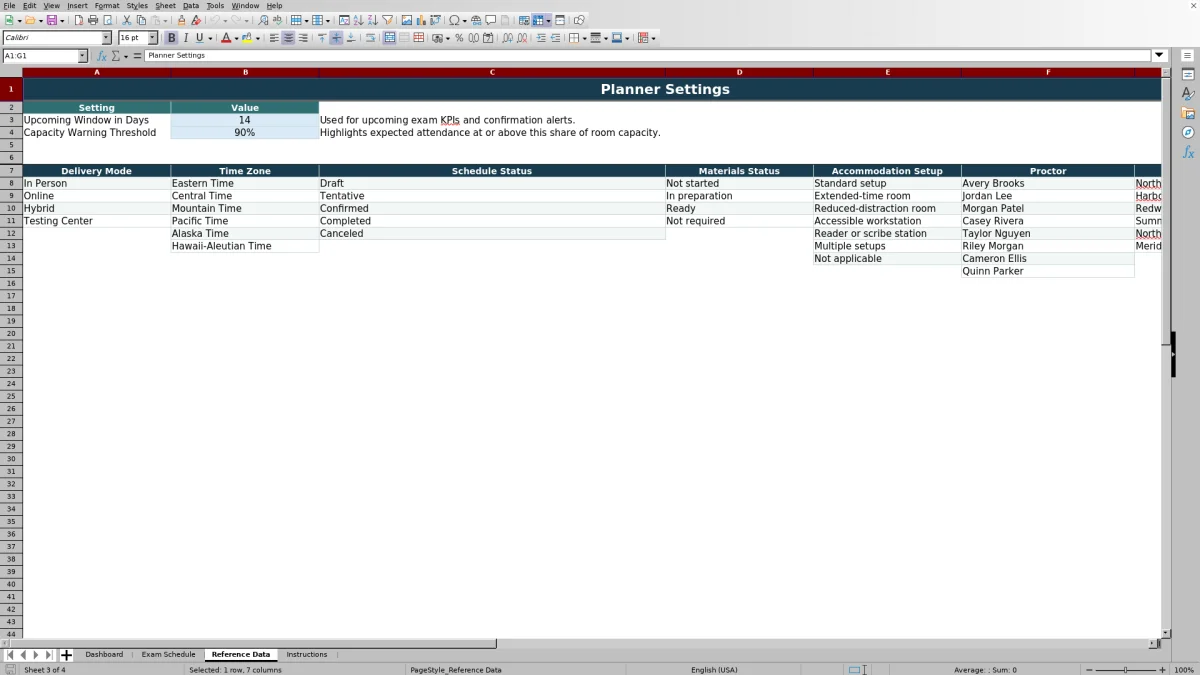Click the Cut scissors icon
Viewport: 1200px width, 675px height.
point(126,20)
